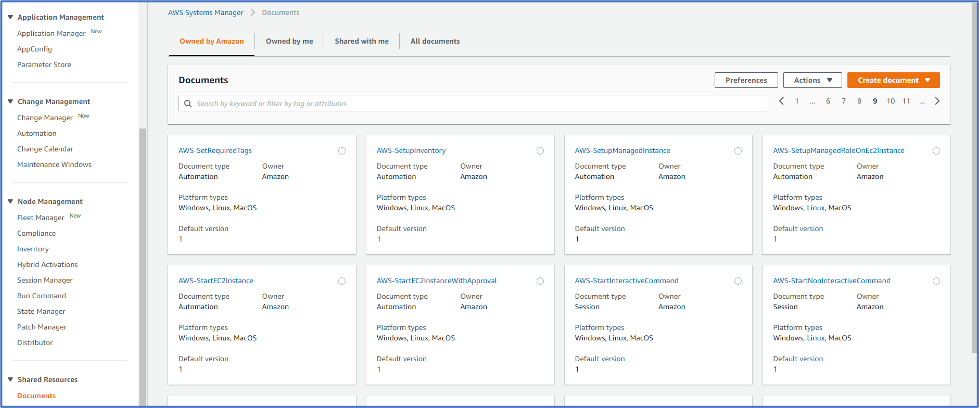Click the Preferences button
This screenshot has height=408, width=979.
(745, 80)
